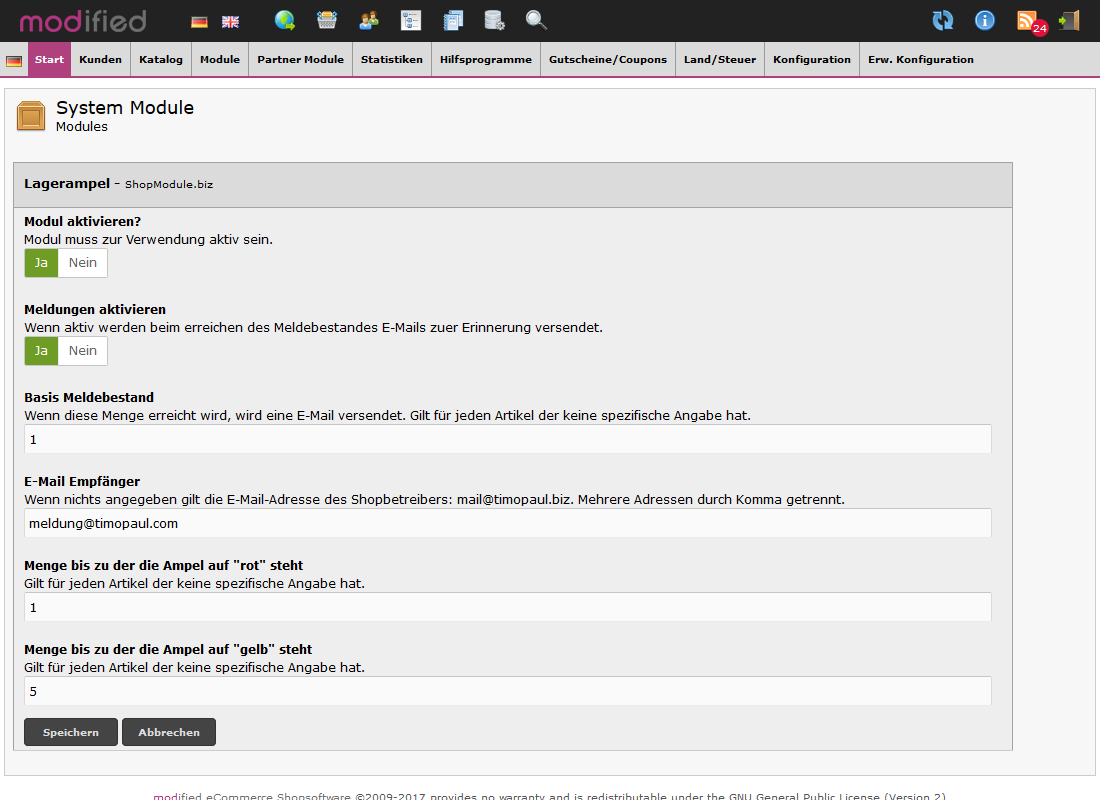Expand the Hilfsprogramme menu
1100x800 pixels.
pyautogui.click(x=486, y=60)
